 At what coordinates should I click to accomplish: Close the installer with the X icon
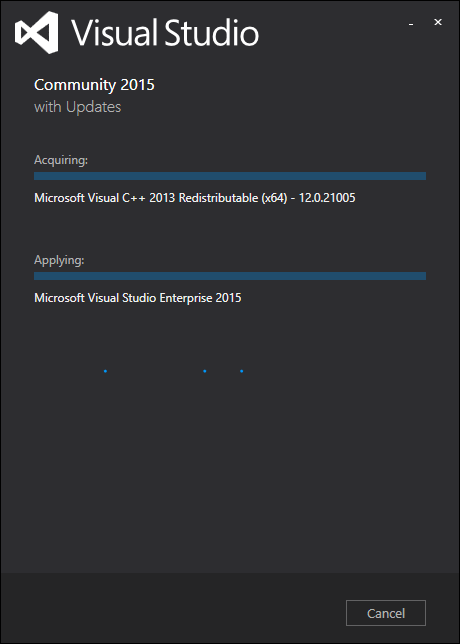[x=438, y=23]
